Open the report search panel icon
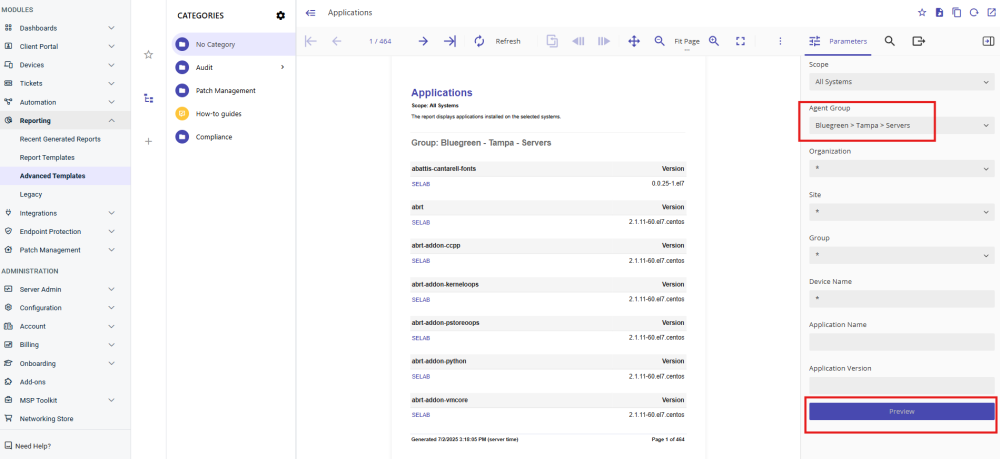 click(x=890, y=41)
